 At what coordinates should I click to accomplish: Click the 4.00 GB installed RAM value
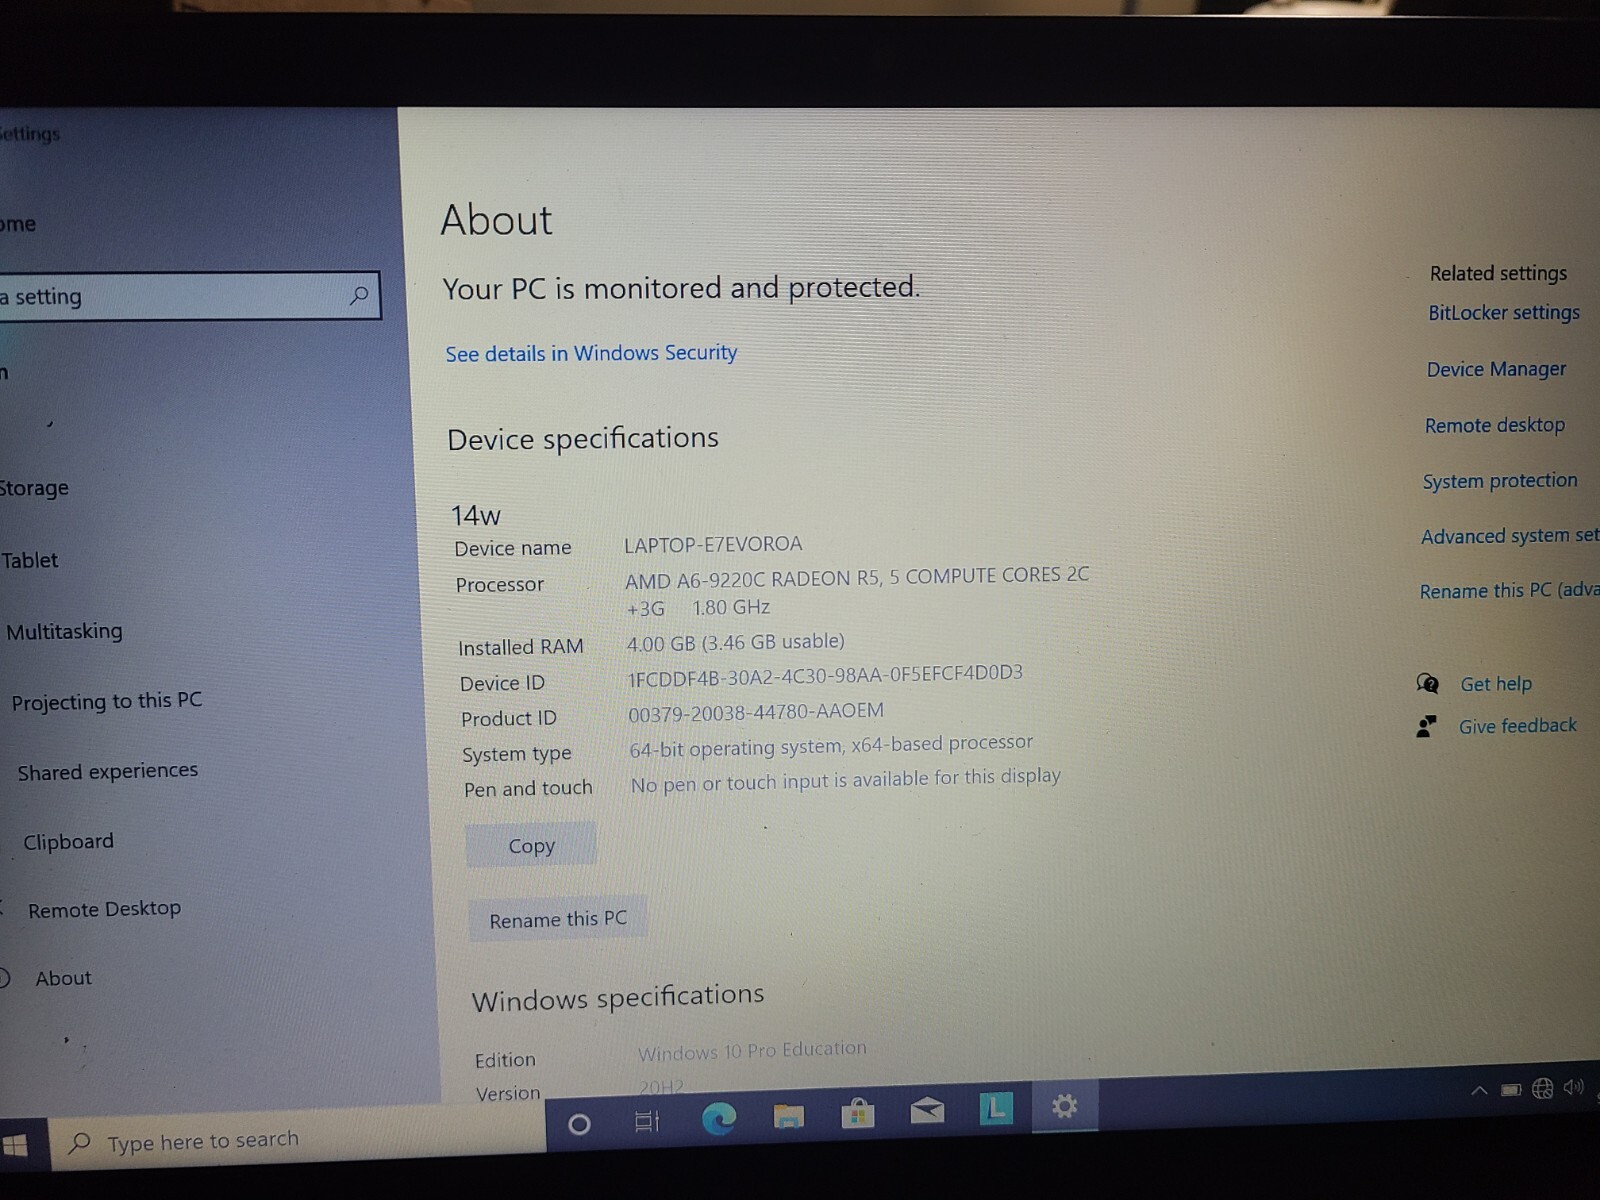pos(735,642)
